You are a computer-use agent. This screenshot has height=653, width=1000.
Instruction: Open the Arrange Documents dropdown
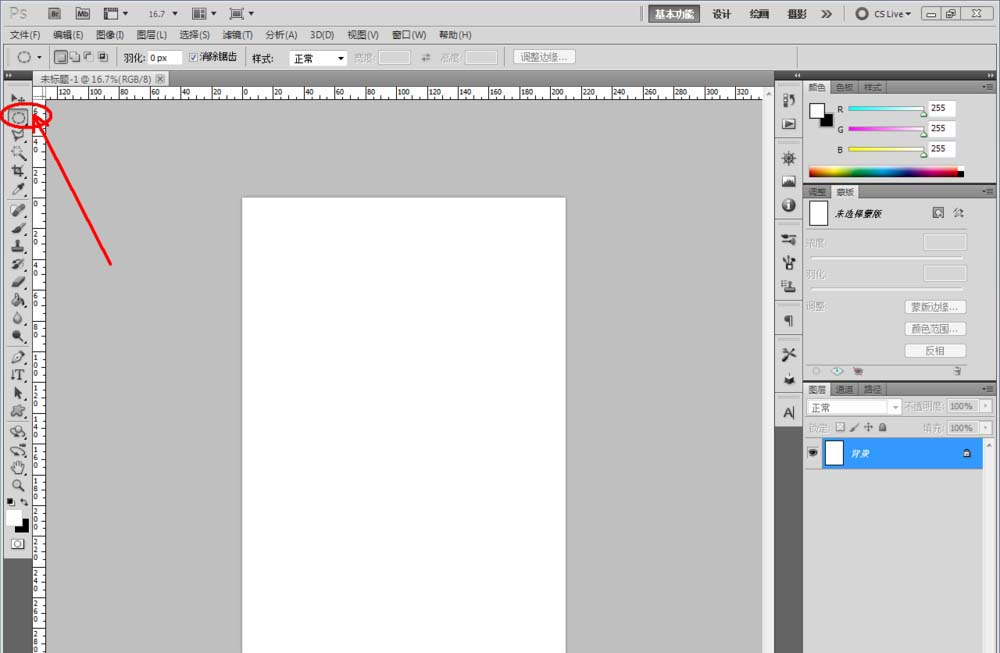click(204, 13)
